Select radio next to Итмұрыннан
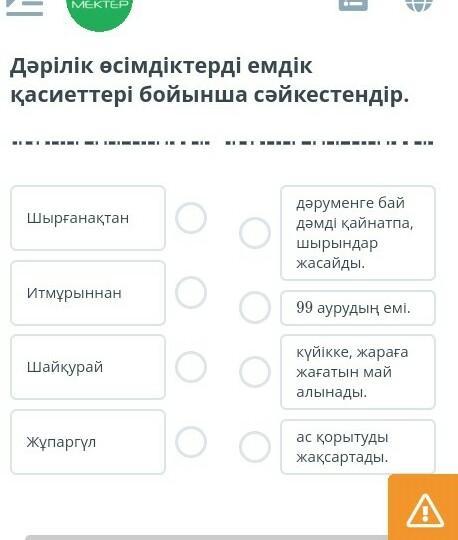 point(191,292)
